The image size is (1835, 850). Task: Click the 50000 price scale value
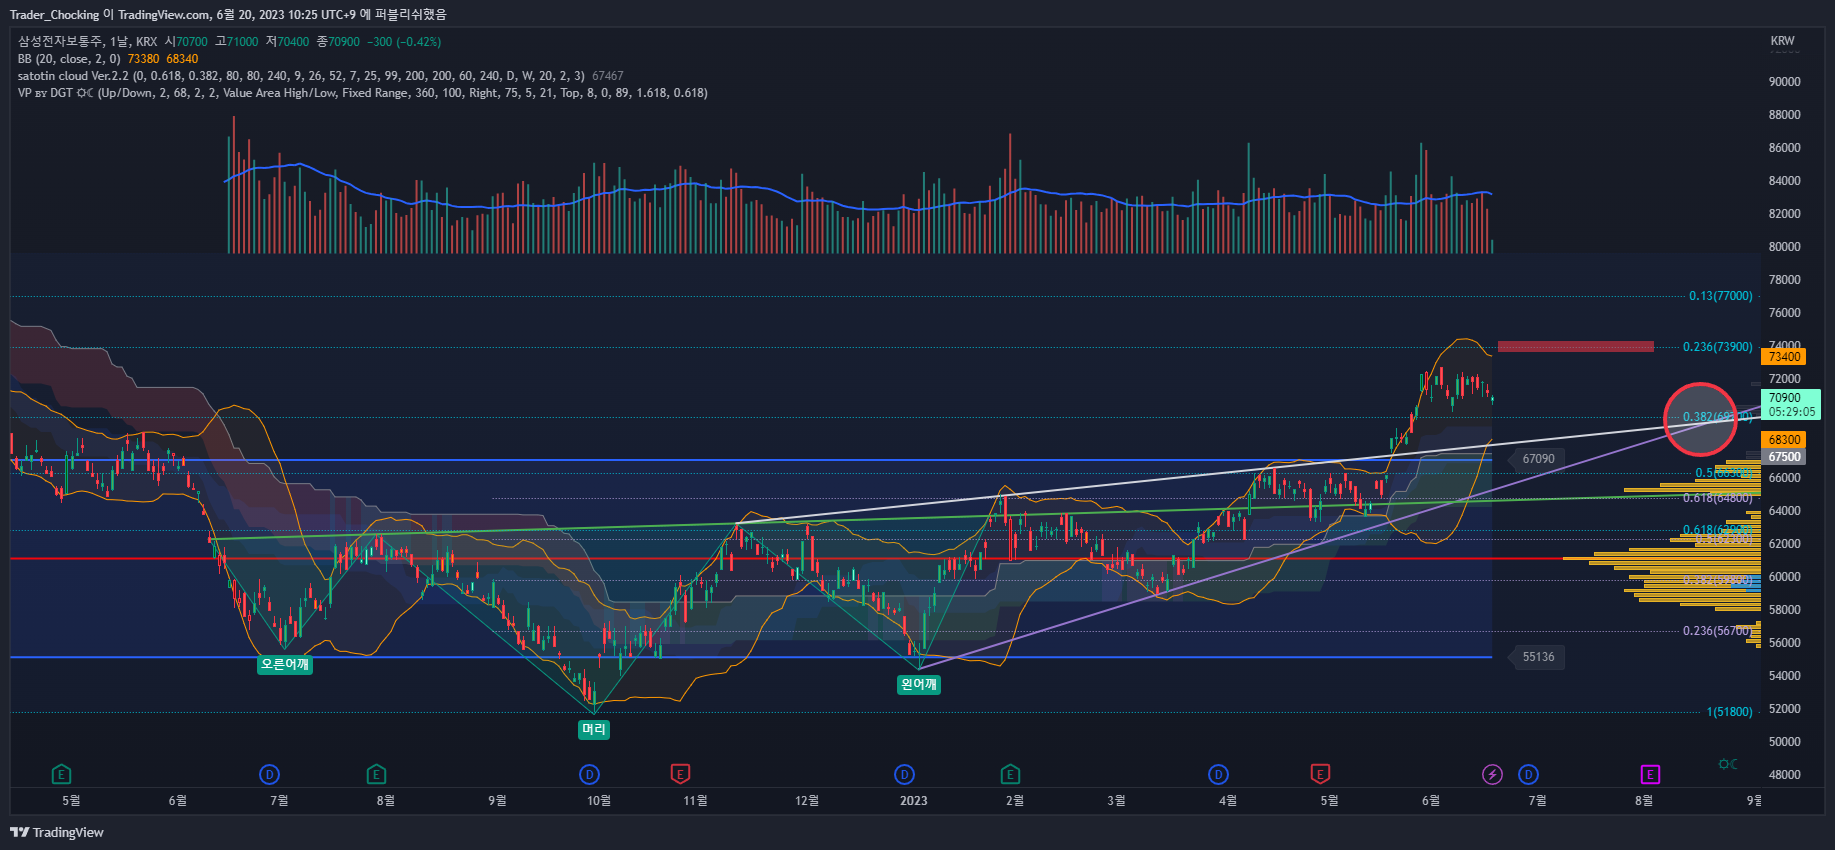coord(1784,742)
